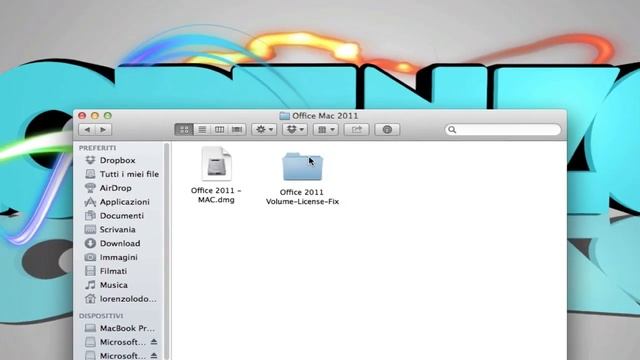Screen dimensions: 640x360
Task: Click the Documenti sidebar icon
Action: coord(90,216)
